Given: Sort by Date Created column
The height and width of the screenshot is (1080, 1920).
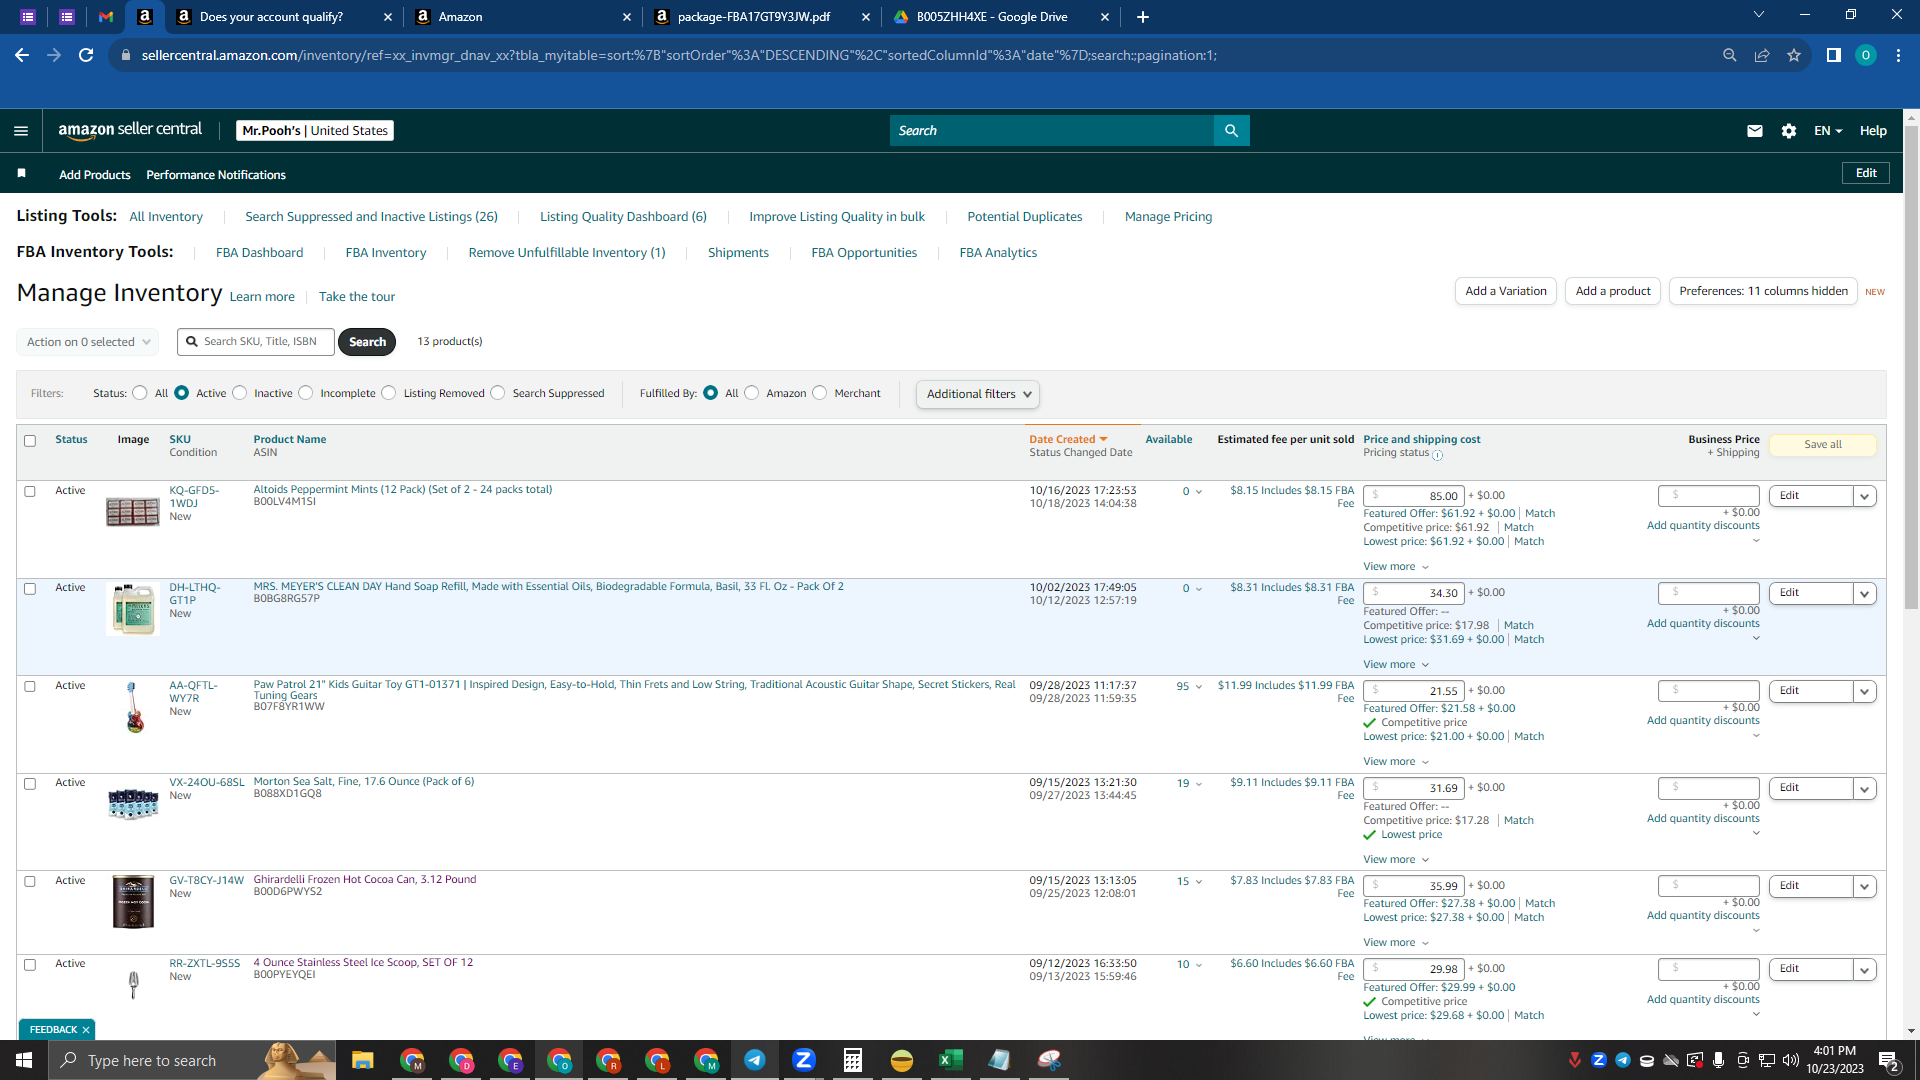Looking at the screenshot, I should 1068,439.
